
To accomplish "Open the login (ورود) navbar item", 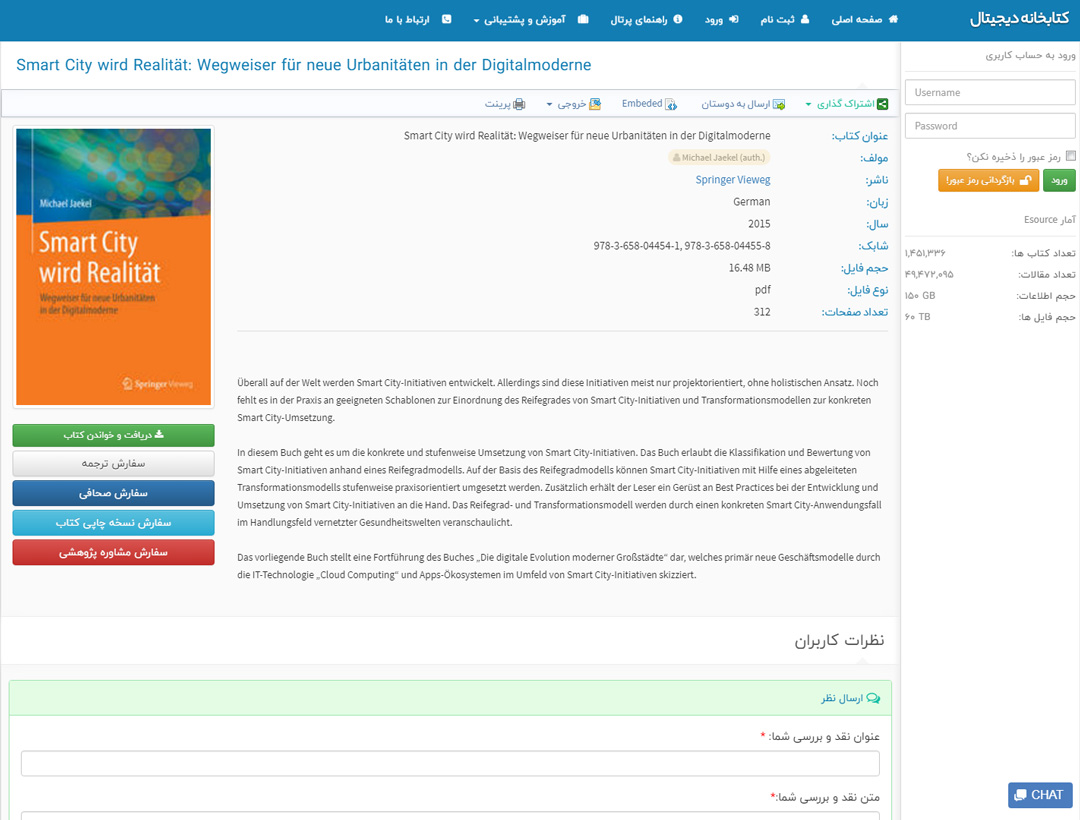I will tap(721, 19).
